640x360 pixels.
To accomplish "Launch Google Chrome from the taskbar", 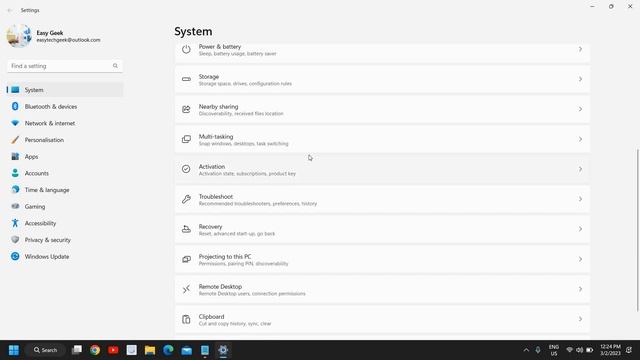I will click(95, 350).
